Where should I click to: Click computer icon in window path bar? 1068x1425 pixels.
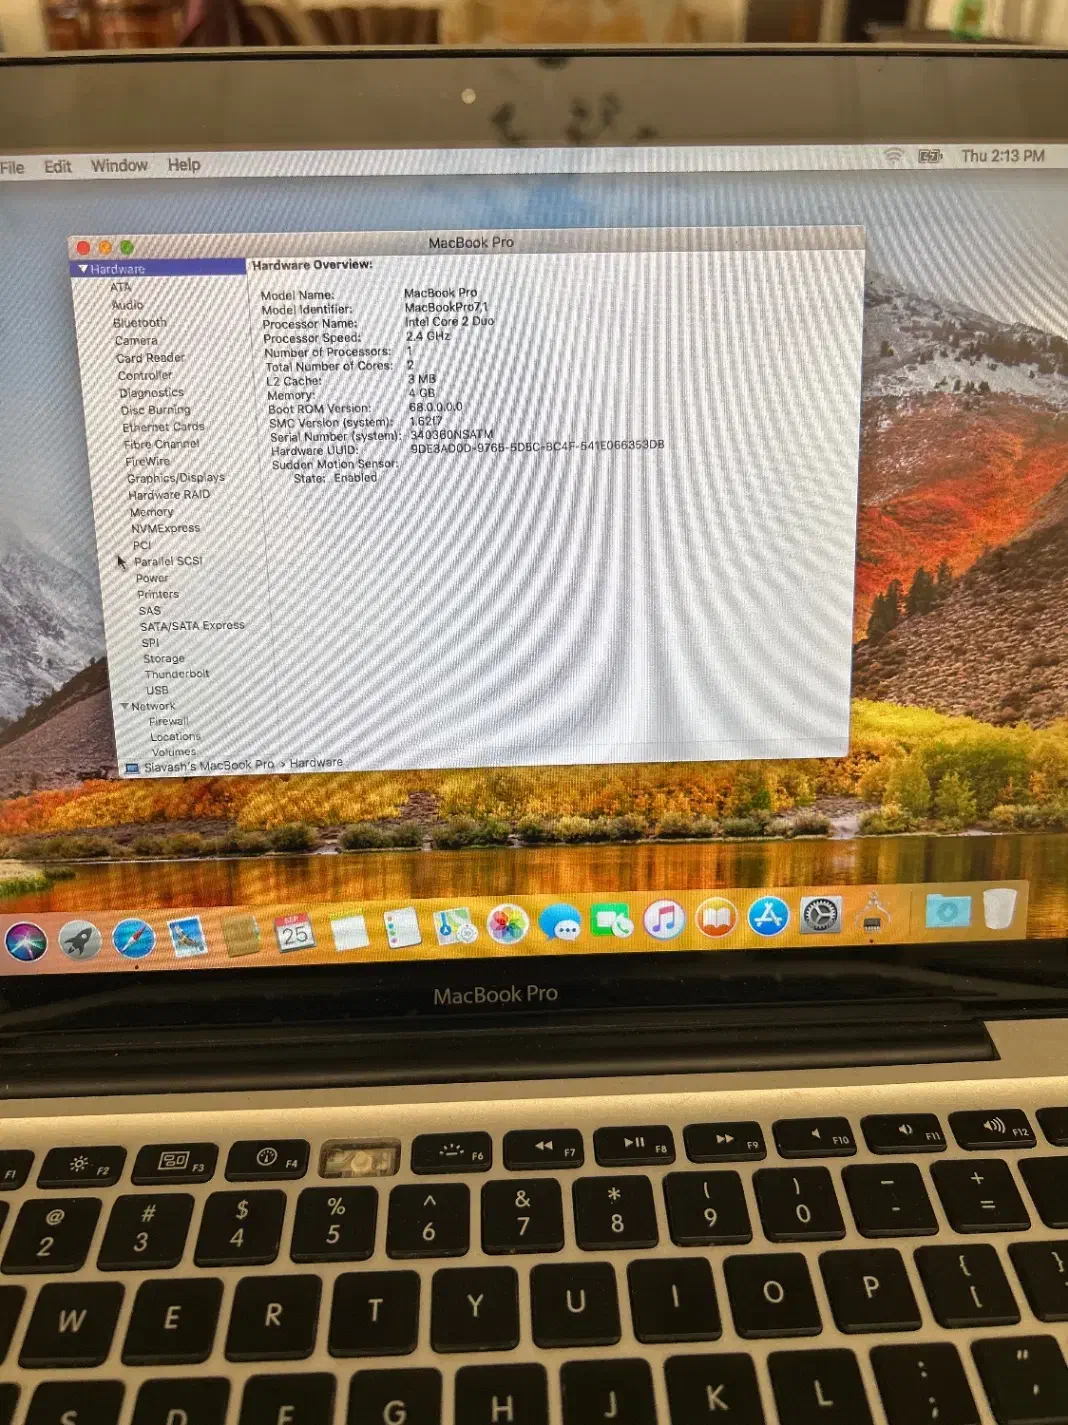pos(132,768)
